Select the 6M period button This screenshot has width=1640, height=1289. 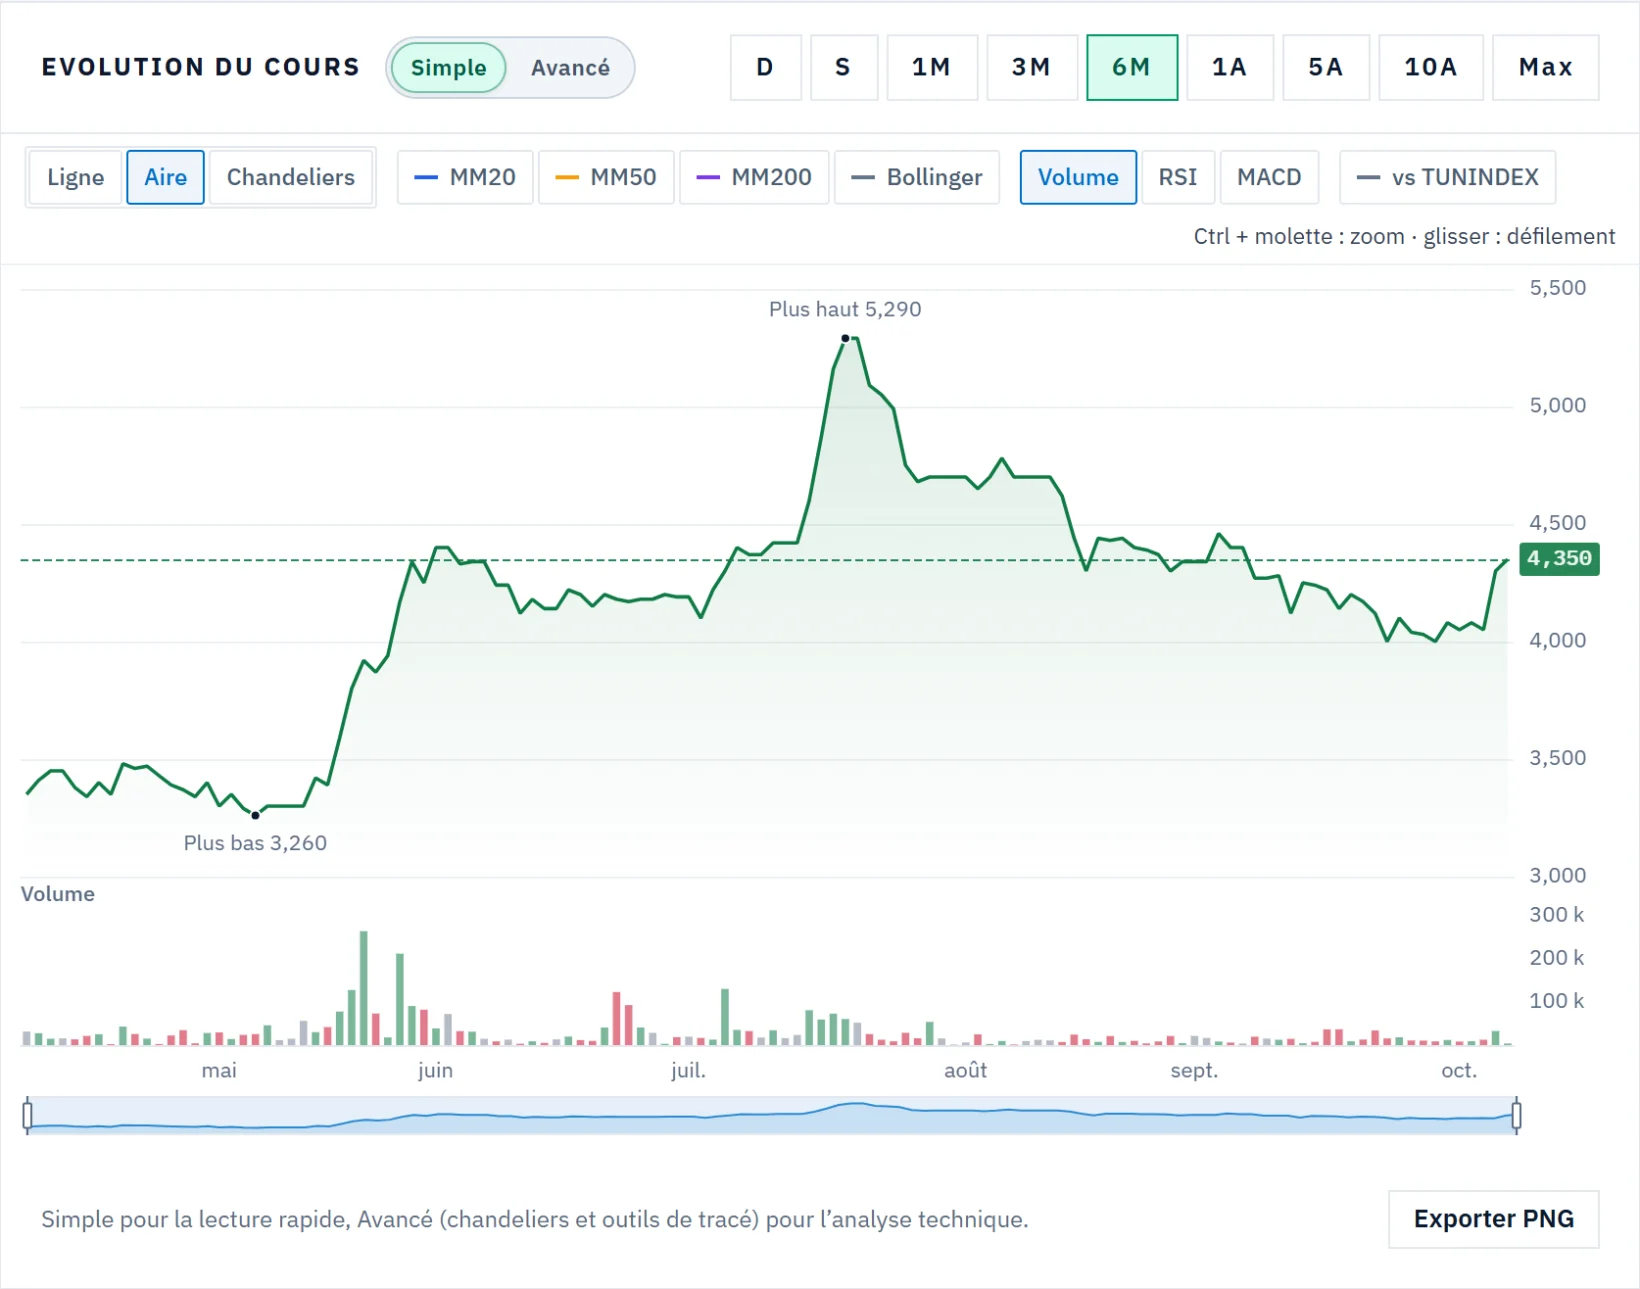tap(1131, 68)
